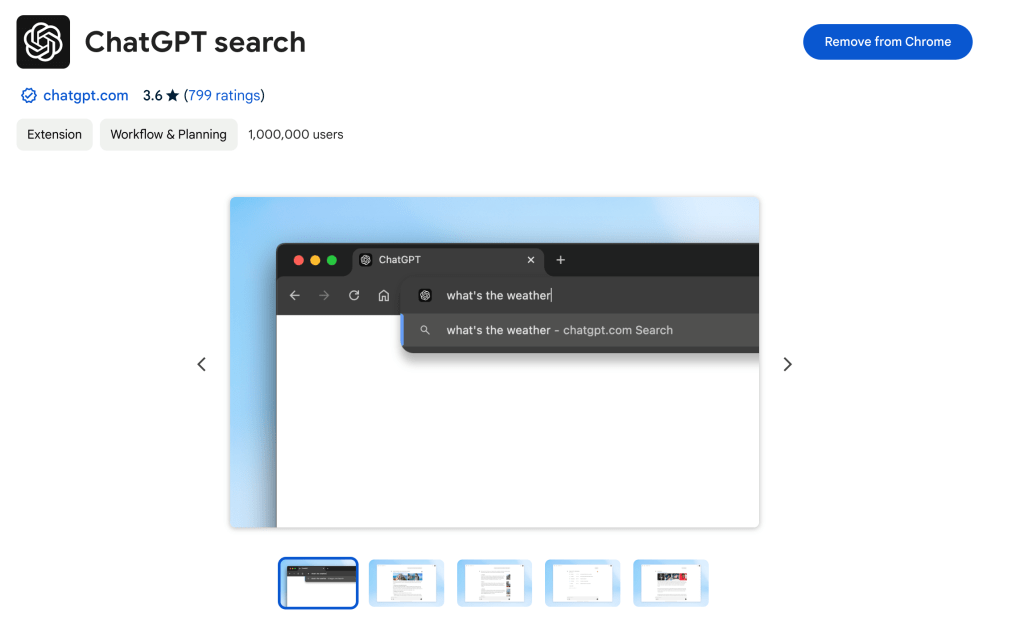Show the previous screenshot with the left chevron
Image resolution: width=1024 pixels, height=642 pixels.
point(202,364)
